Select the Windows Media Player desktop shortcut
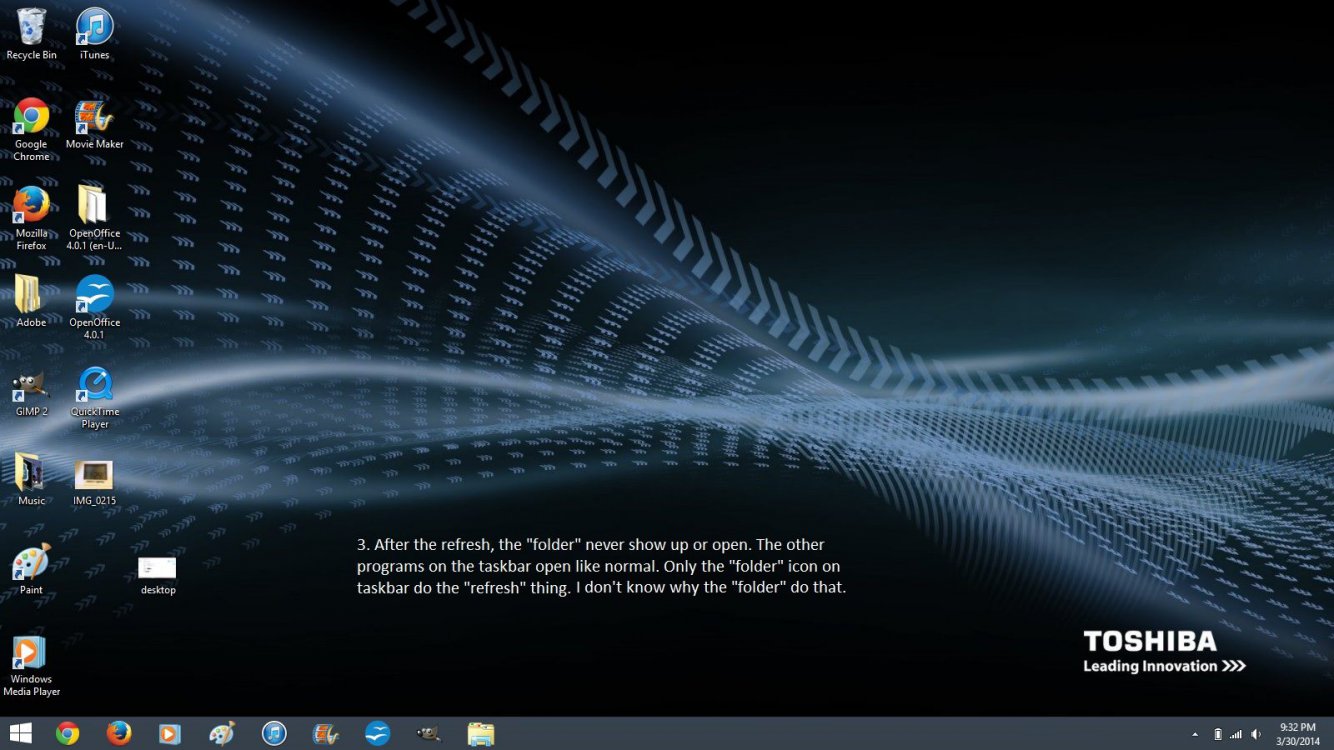The height and width of the screenshot is (750, 1334). click(x=31, y=665)
